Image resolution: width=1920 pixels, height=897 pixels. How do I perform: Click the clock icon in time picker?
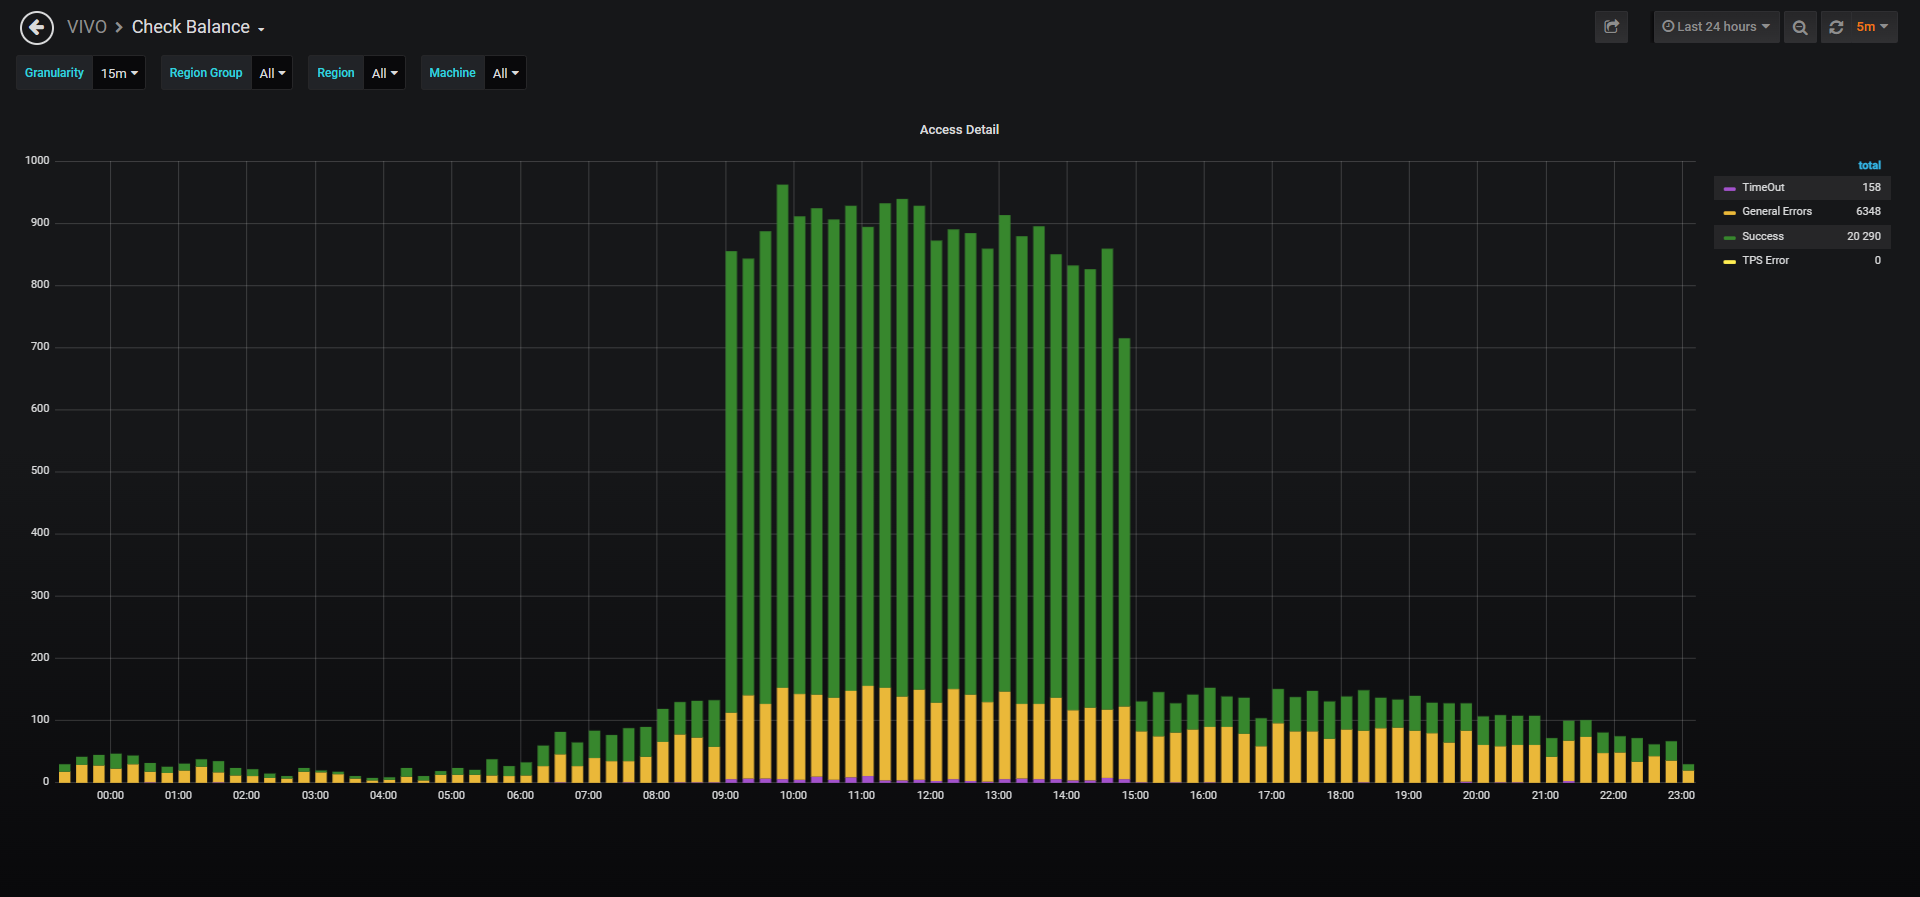tap(1668, 27)
